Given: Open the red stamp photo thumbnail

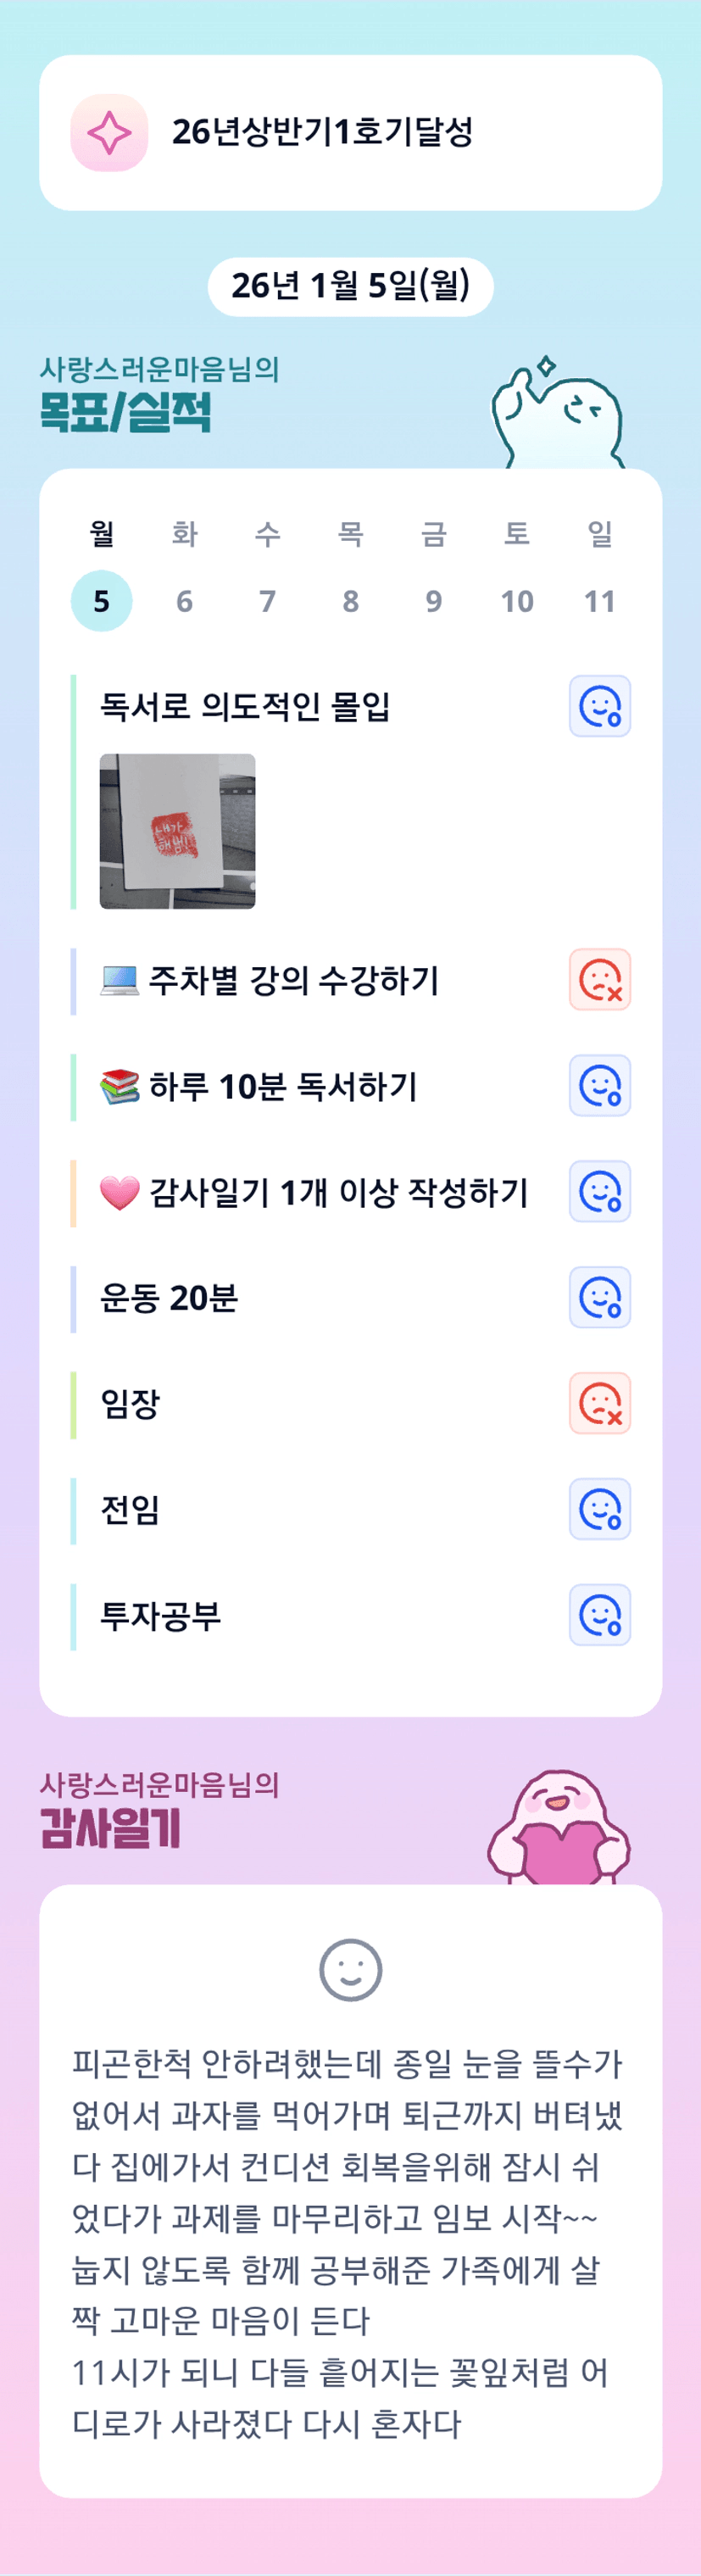Looking at the screenshot, I should [x=177, y=831].
